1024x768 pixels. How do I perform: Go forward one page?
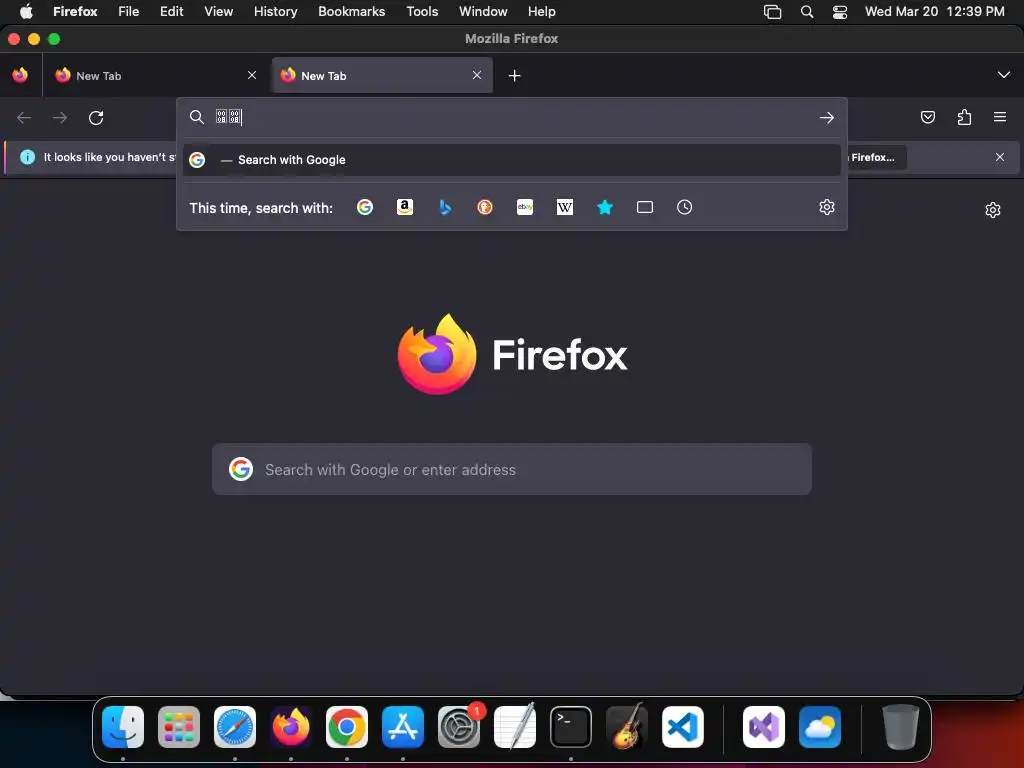tap(60, 118)
